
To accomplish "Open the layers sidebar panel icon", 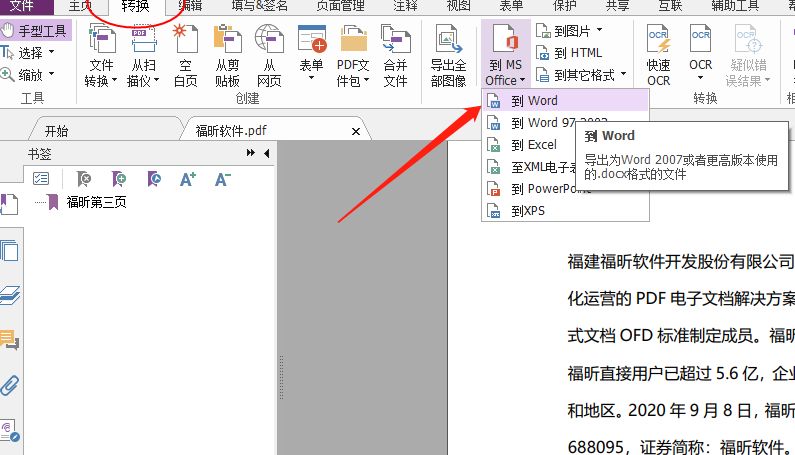I will click(x=10, y=295).
